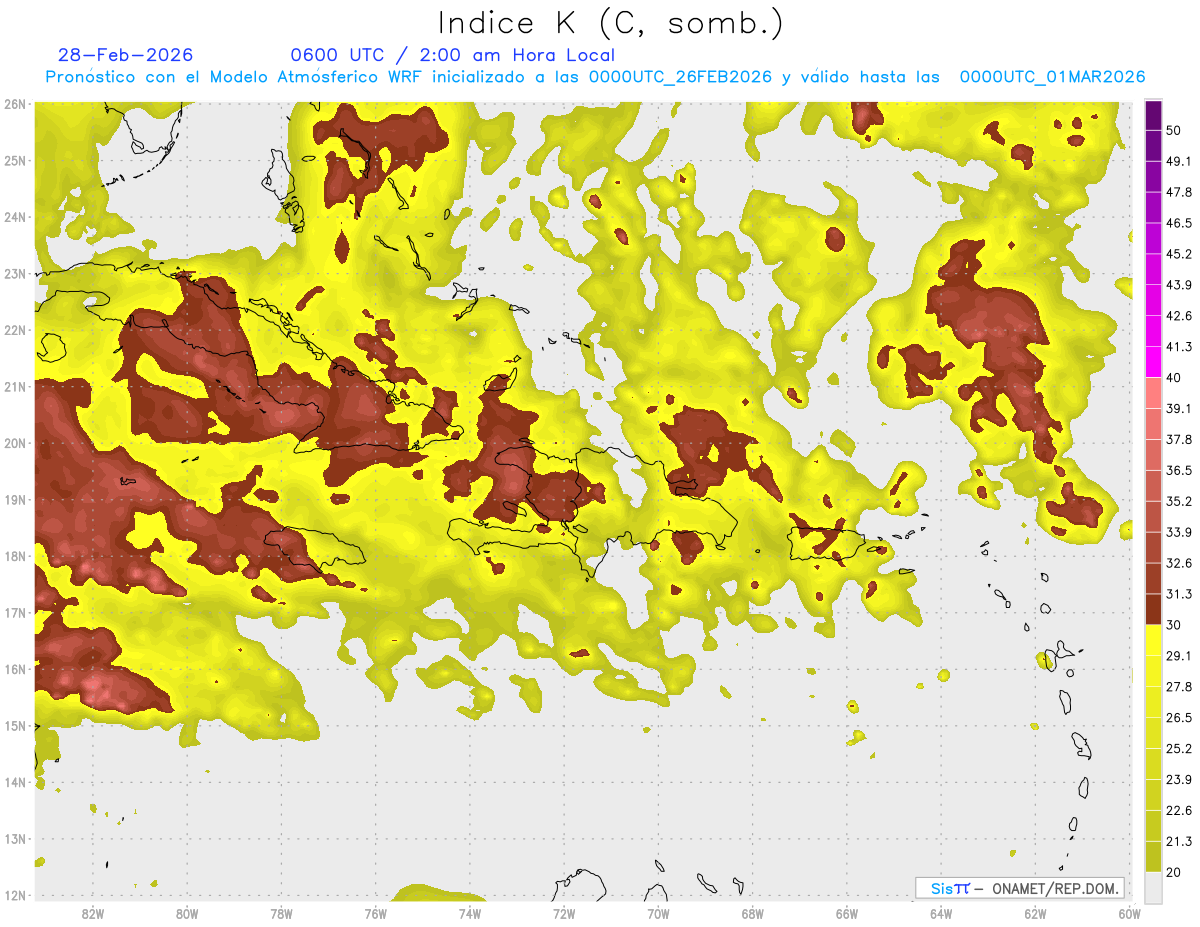Viewport: 1200px width, 927px height.
Task: Click the 19N latitude label
Action: coord(15,499)
